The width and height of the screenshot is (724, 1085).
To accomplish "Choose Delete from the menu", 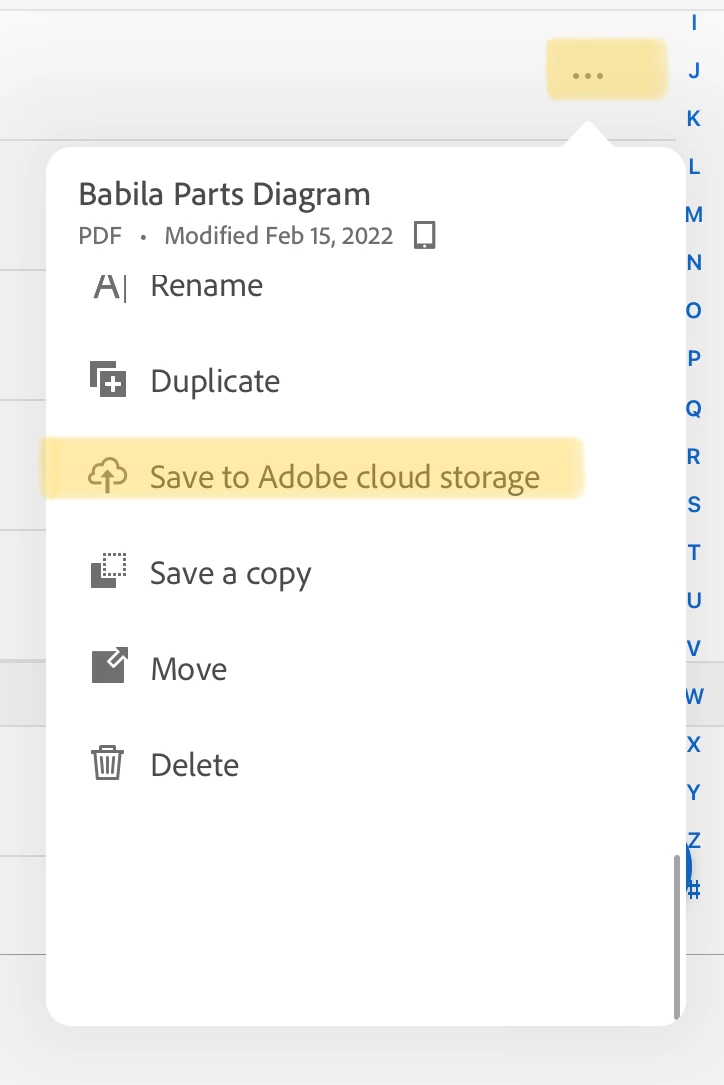I will (x=195, y=764).
